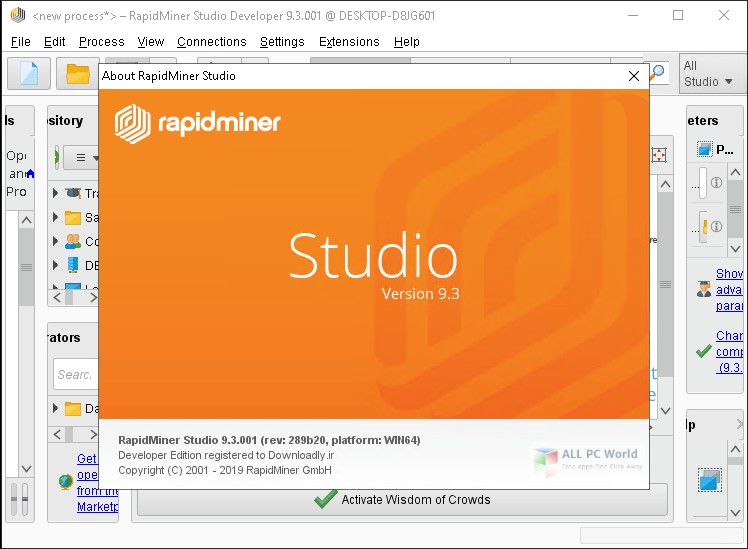Expand the Samples folder tree node

point(55,217)
